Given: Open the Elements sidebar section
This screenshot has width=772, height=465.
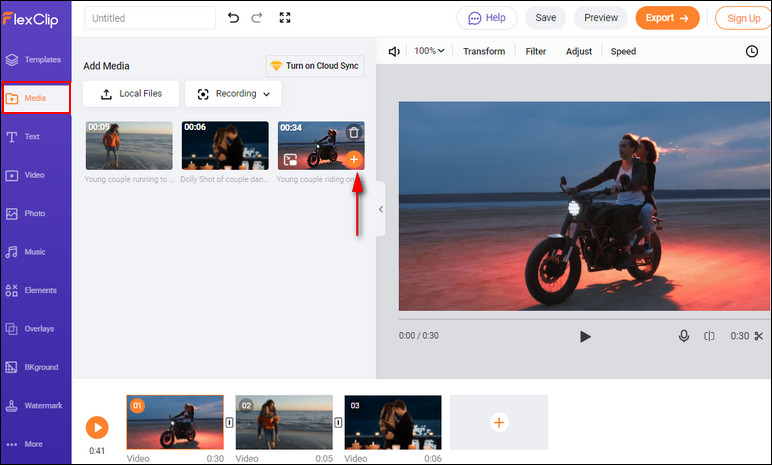Looking at the screenshot, I should click(x=31, y=290).
